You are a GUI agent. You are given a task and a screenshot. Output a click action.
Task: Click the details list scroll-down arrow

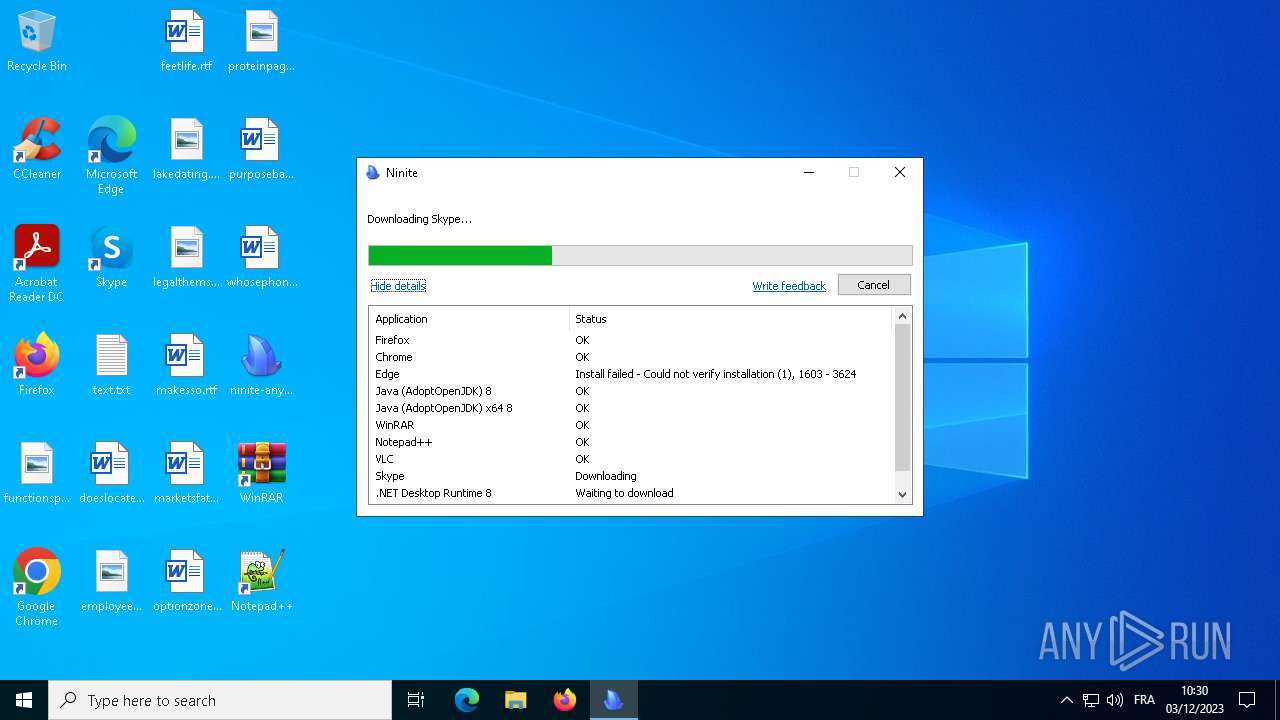tap(902, 494)
